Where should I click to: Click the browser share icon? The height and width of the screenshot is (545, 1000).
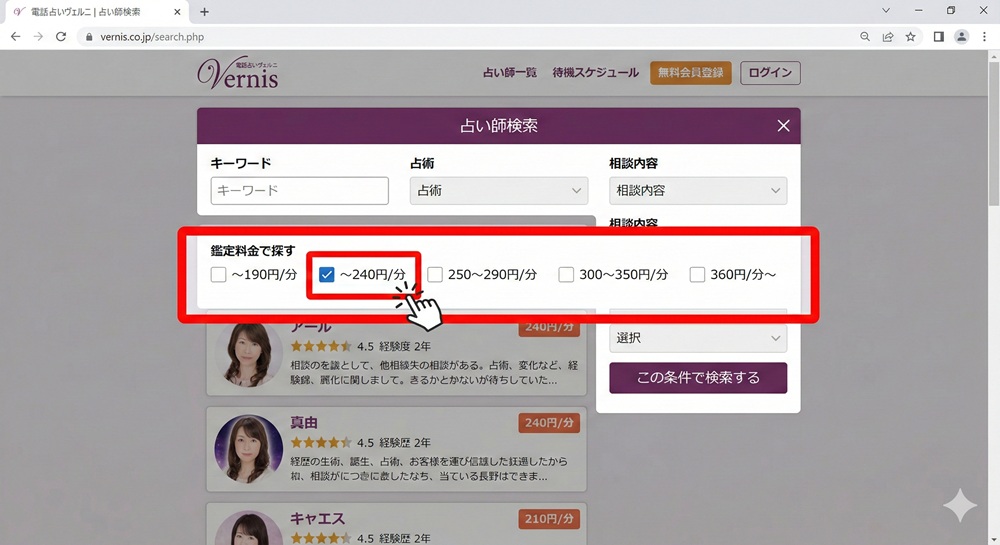pyautogui.click(x=887, y=37)
